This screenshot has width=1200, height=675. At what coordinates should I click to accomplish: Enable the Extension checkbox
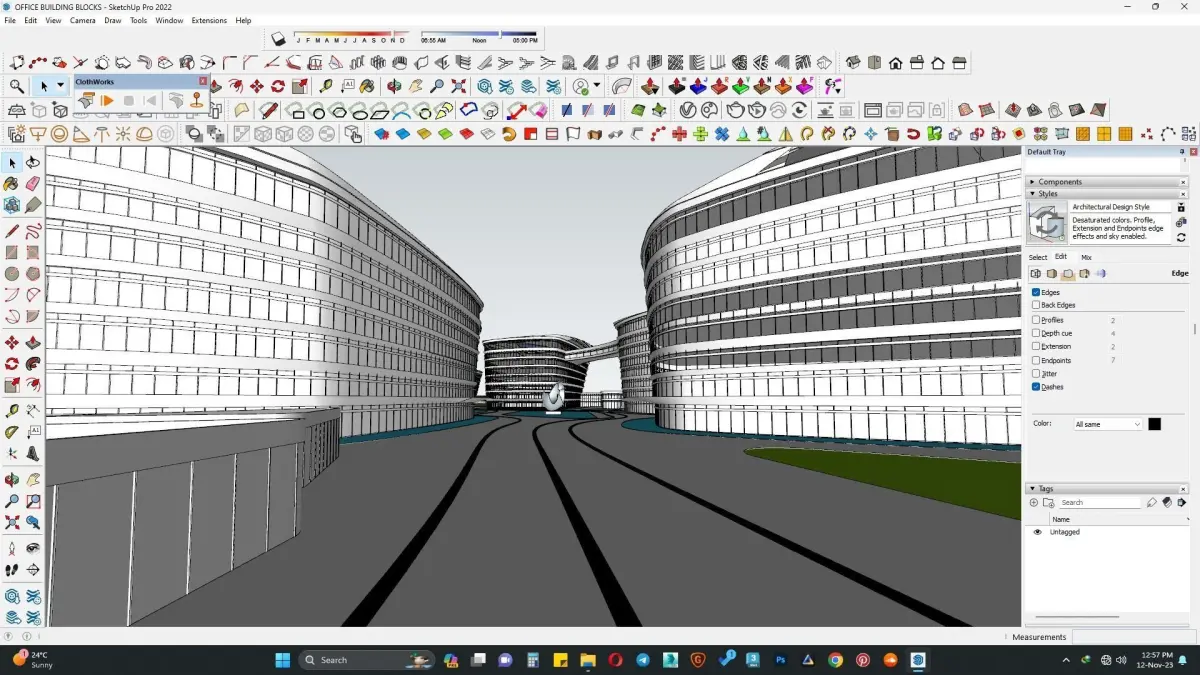(1036, 346)
